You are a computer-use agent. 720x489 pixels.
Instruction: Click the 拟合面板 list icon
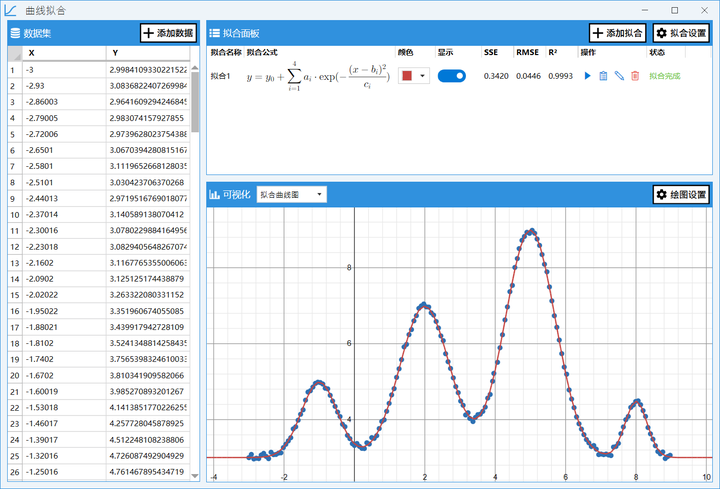[214, 33]
